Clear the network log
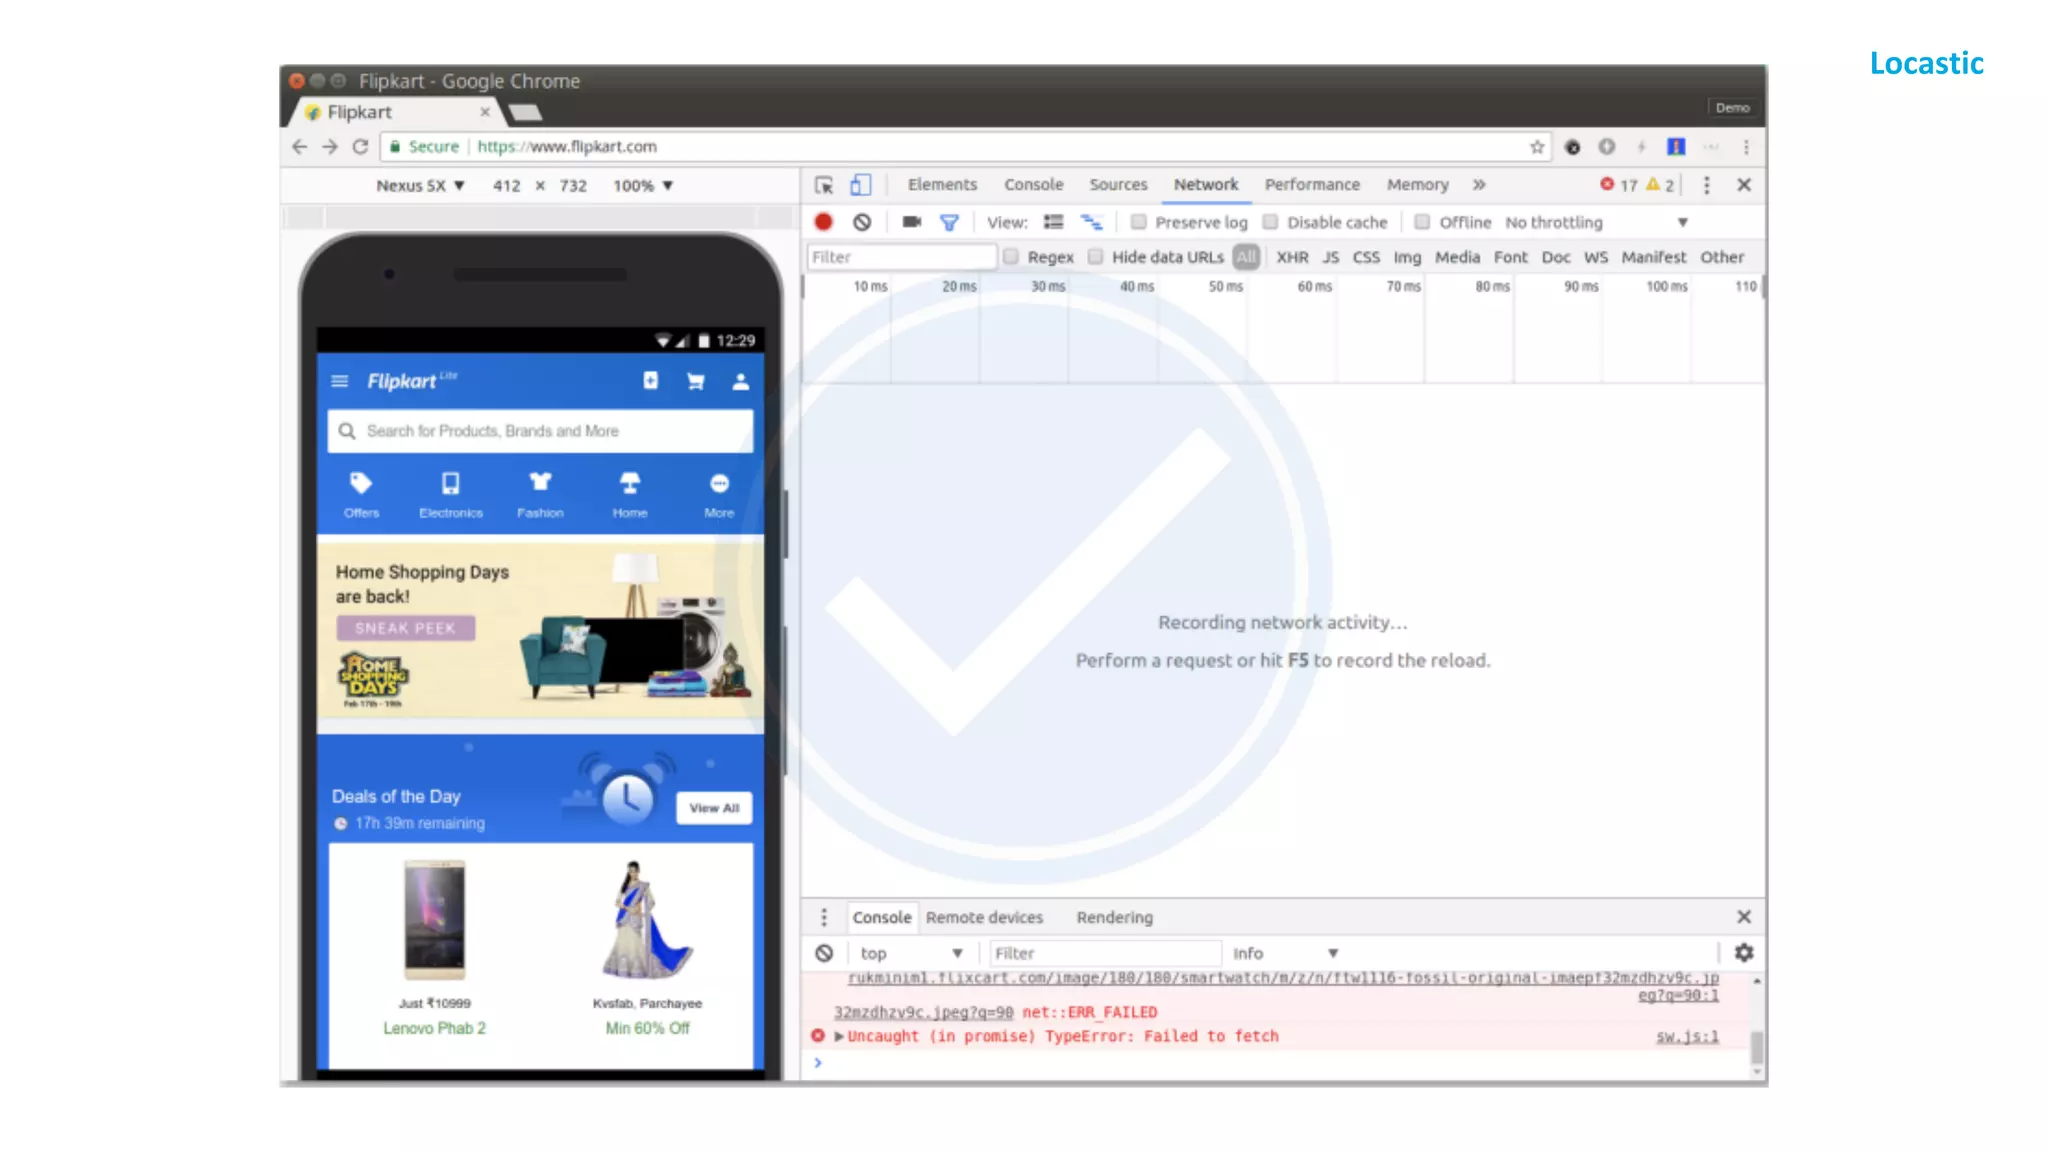 coord(862,222)
